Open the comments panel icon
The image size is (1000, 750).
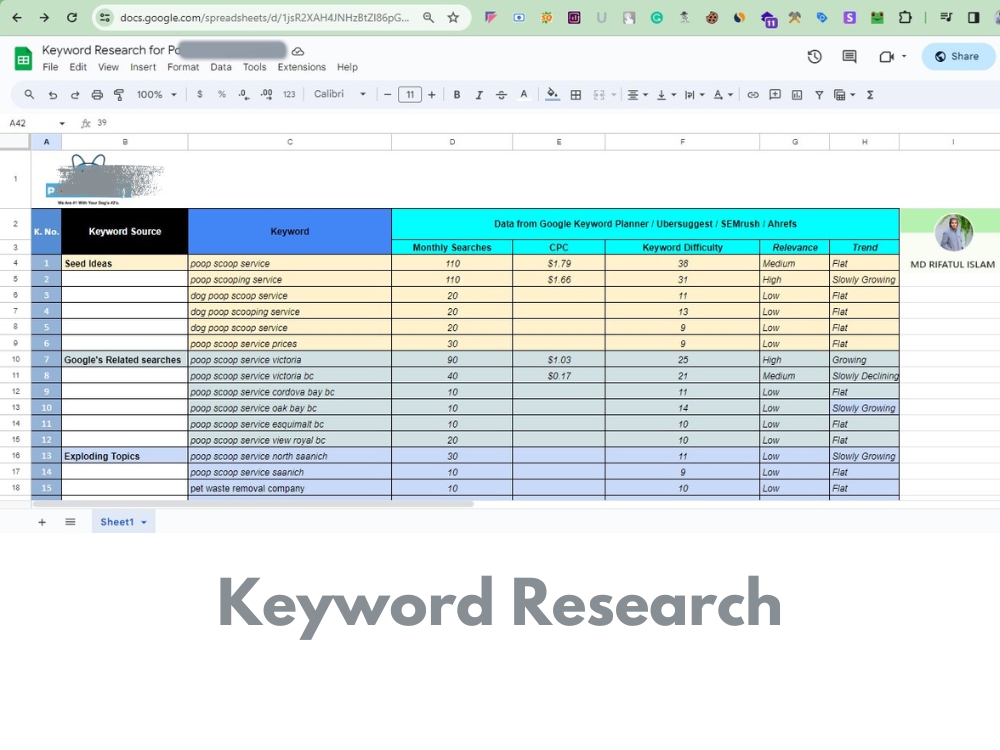click(849, 57)
